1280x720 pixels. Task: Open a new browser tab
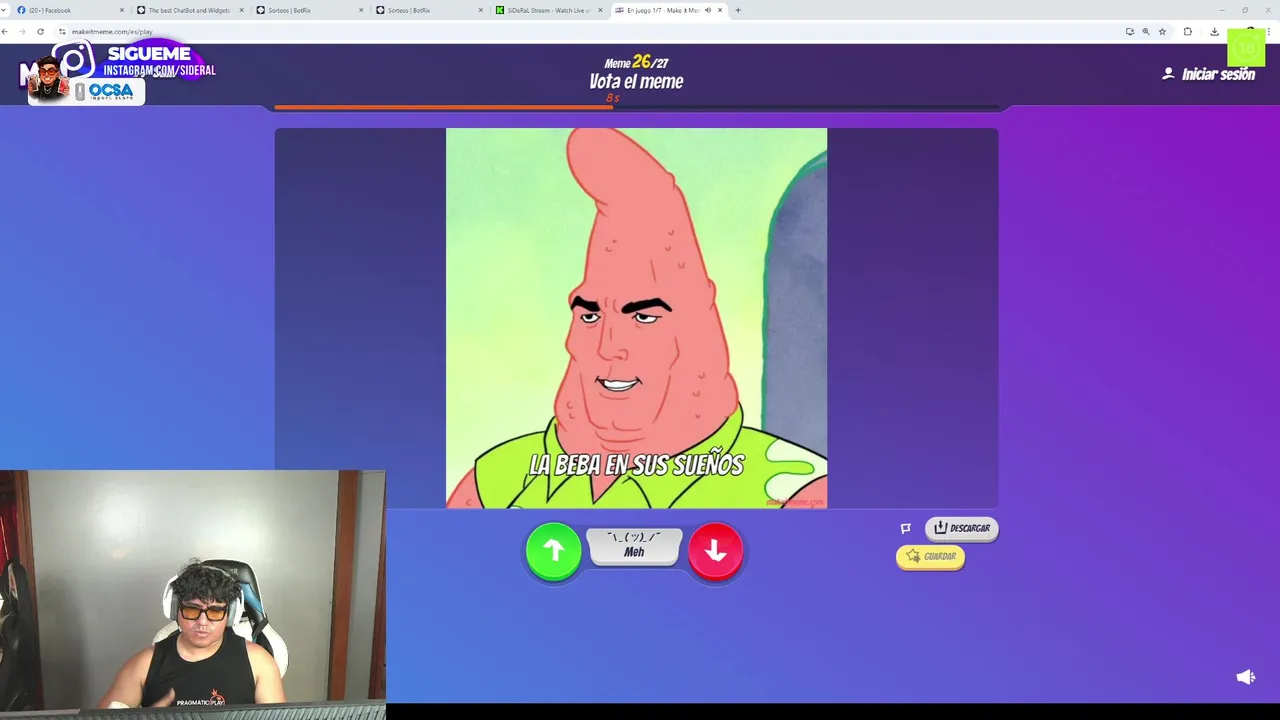pyautogui.click(x=738, y=10)
